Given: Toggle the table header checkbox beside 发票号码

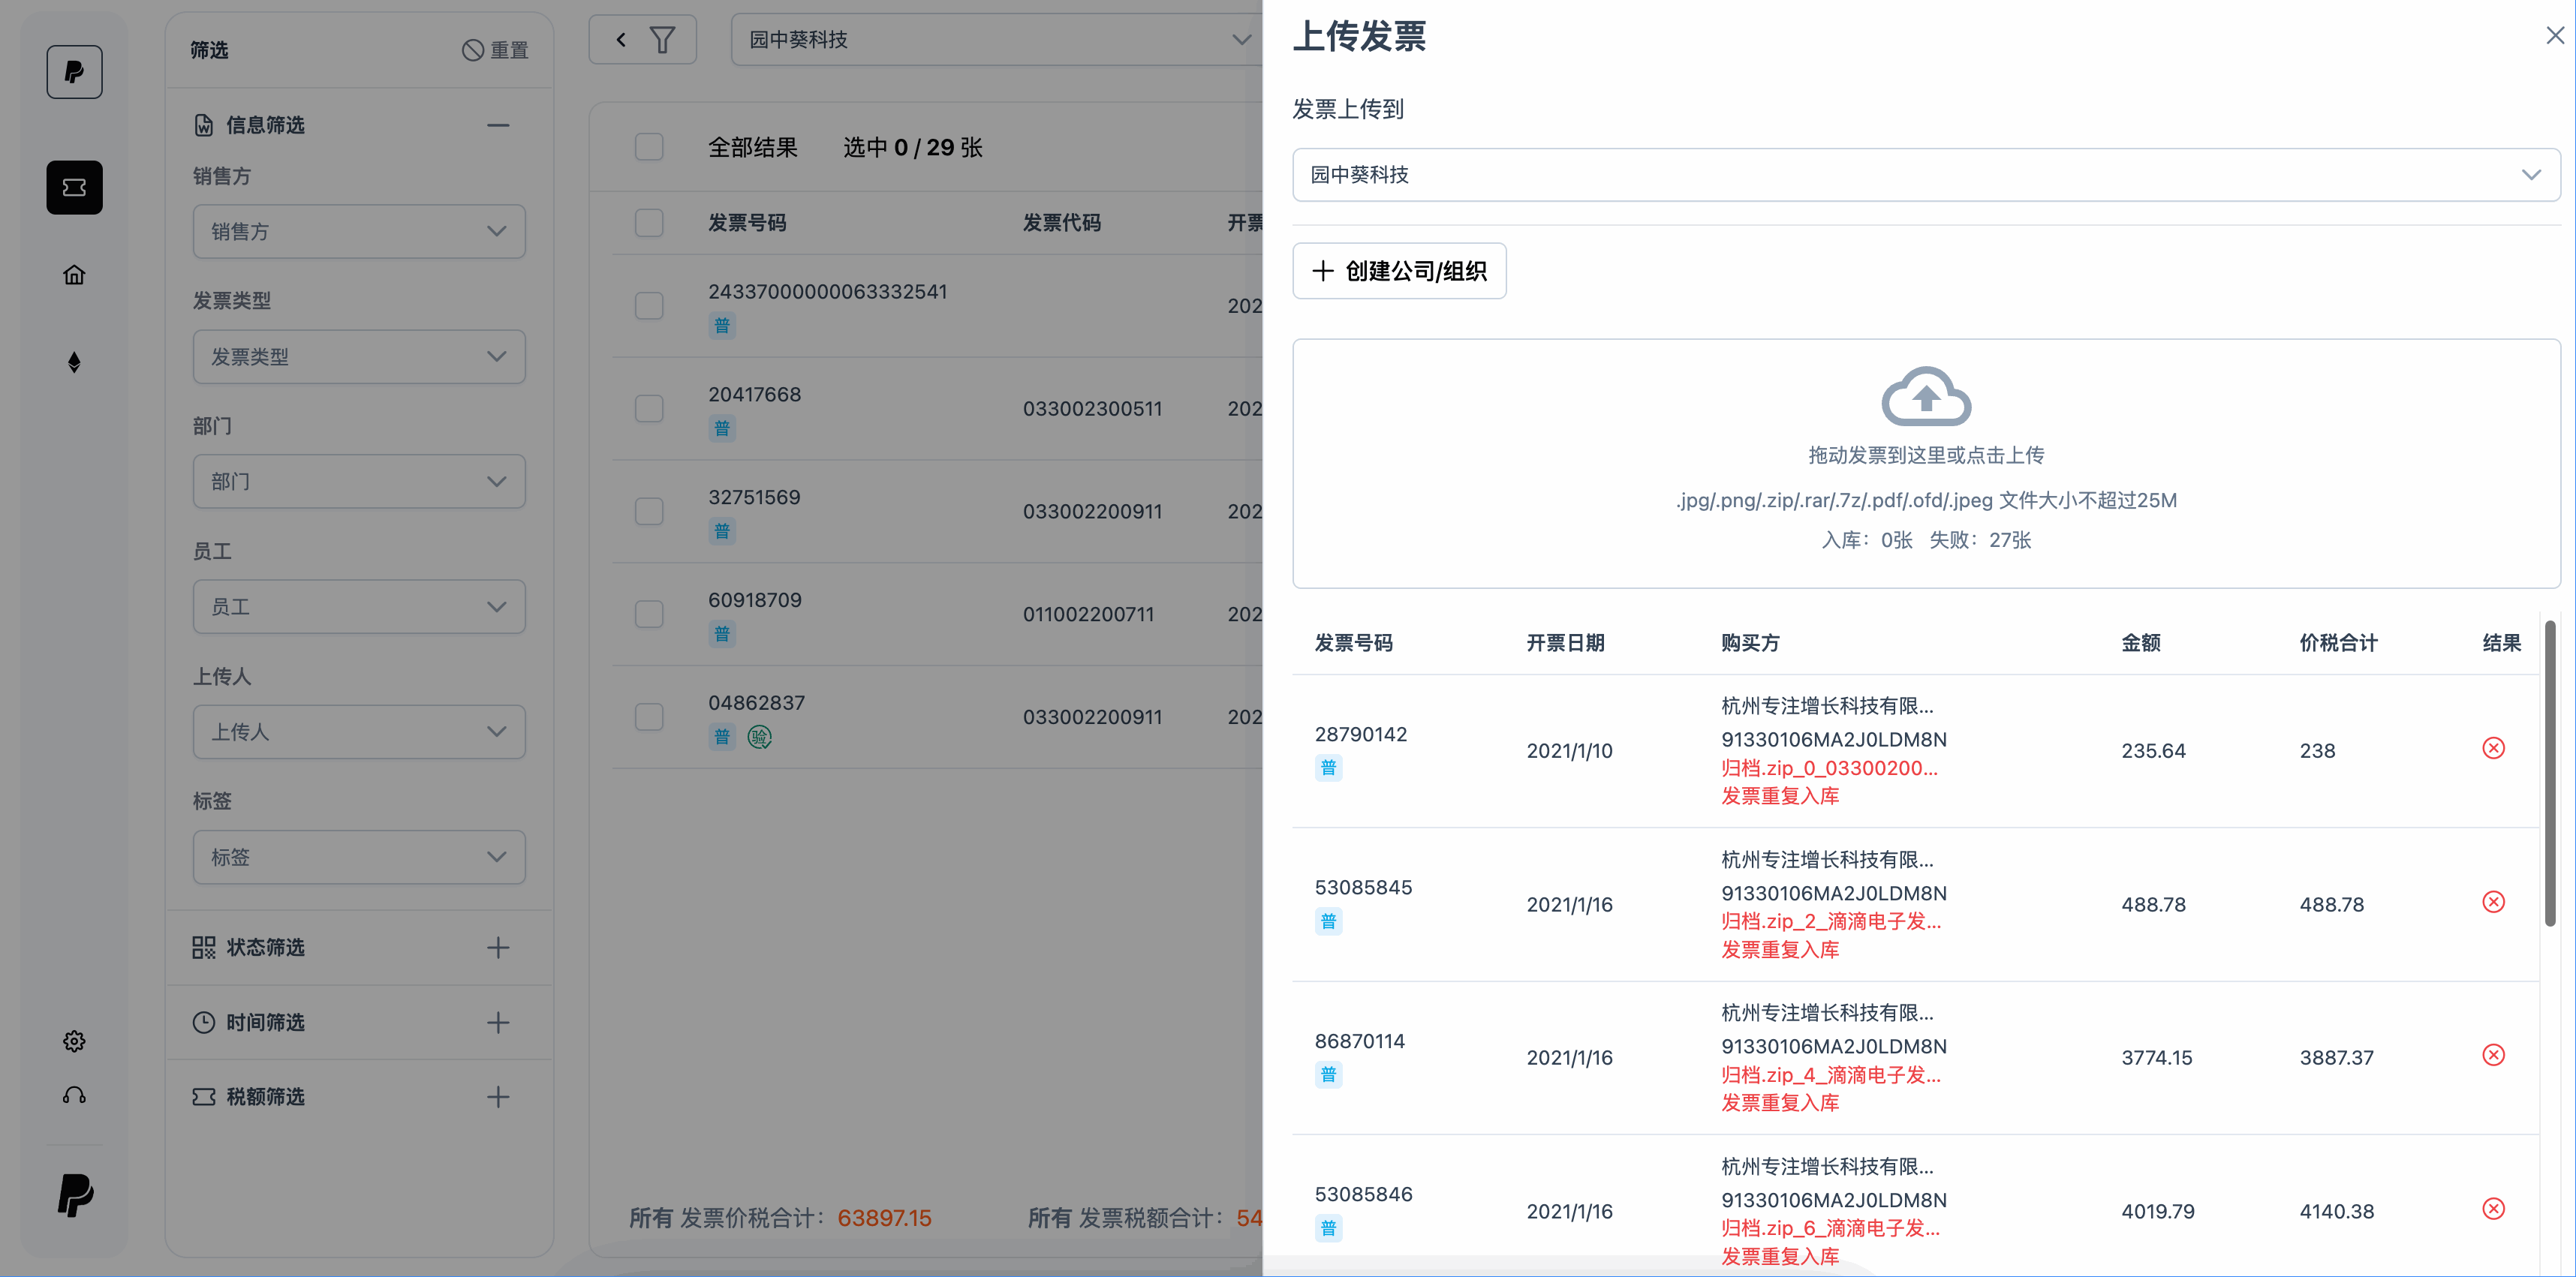Looking at the screenshot, I should 649,222.
